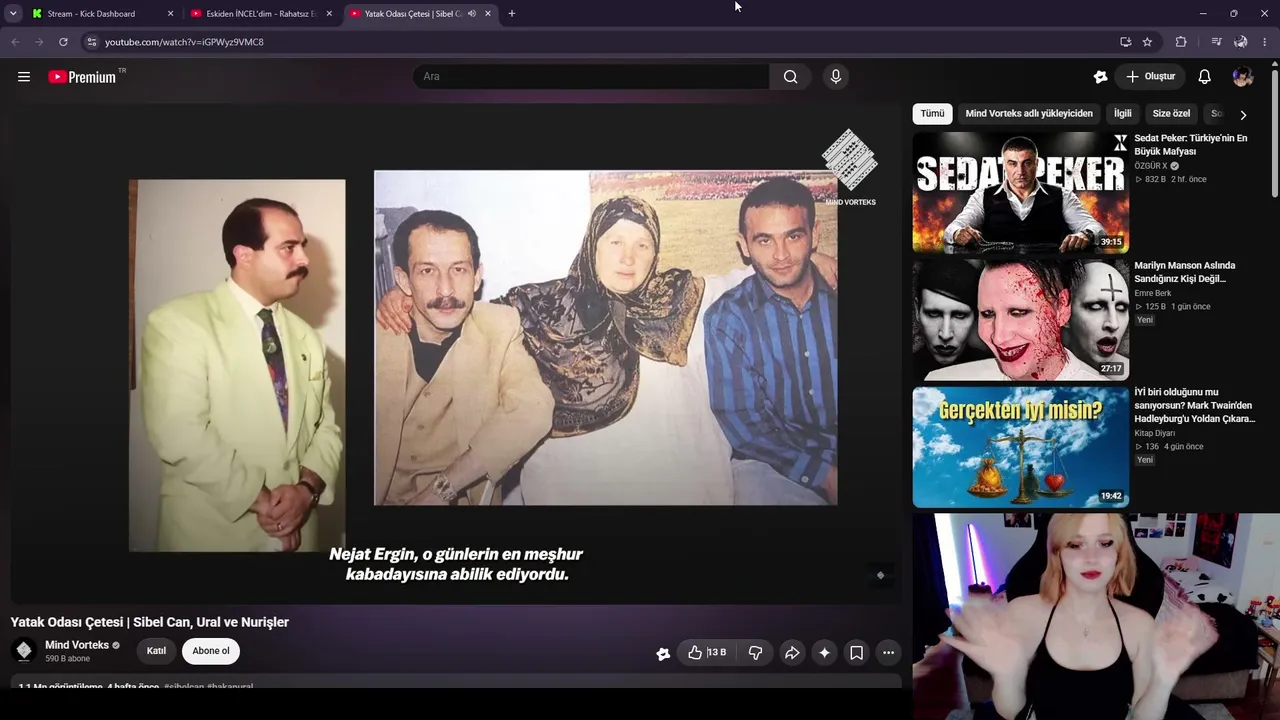Open media controls in browser toolbar
The height and width of the screenshot is (720, 1280).
[x=1216, y=42]
